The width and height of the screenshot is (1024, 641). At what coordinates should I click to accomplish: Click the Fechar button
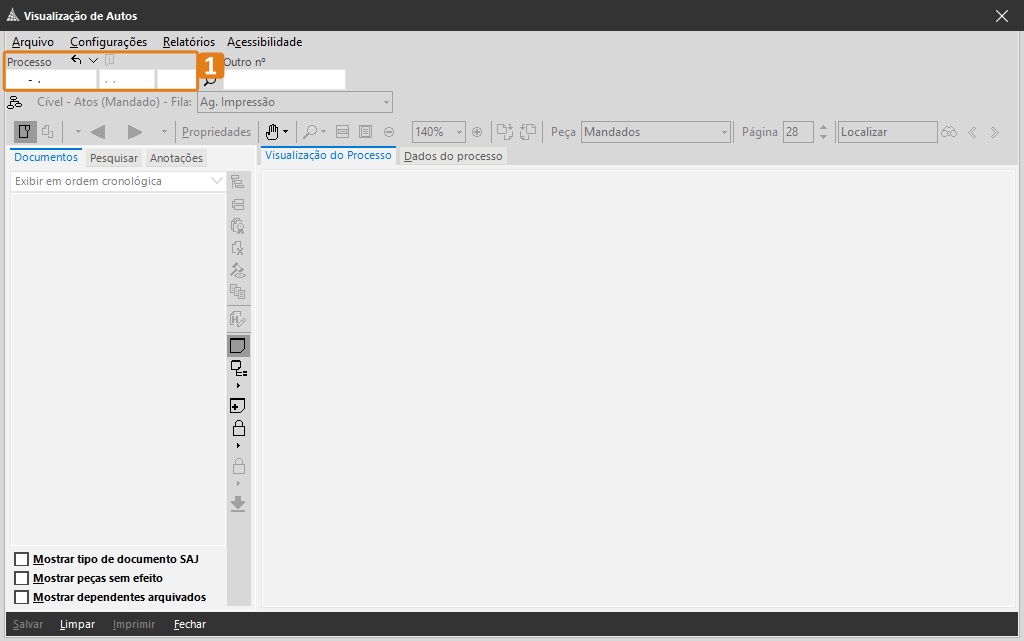[x=189, y=625]
